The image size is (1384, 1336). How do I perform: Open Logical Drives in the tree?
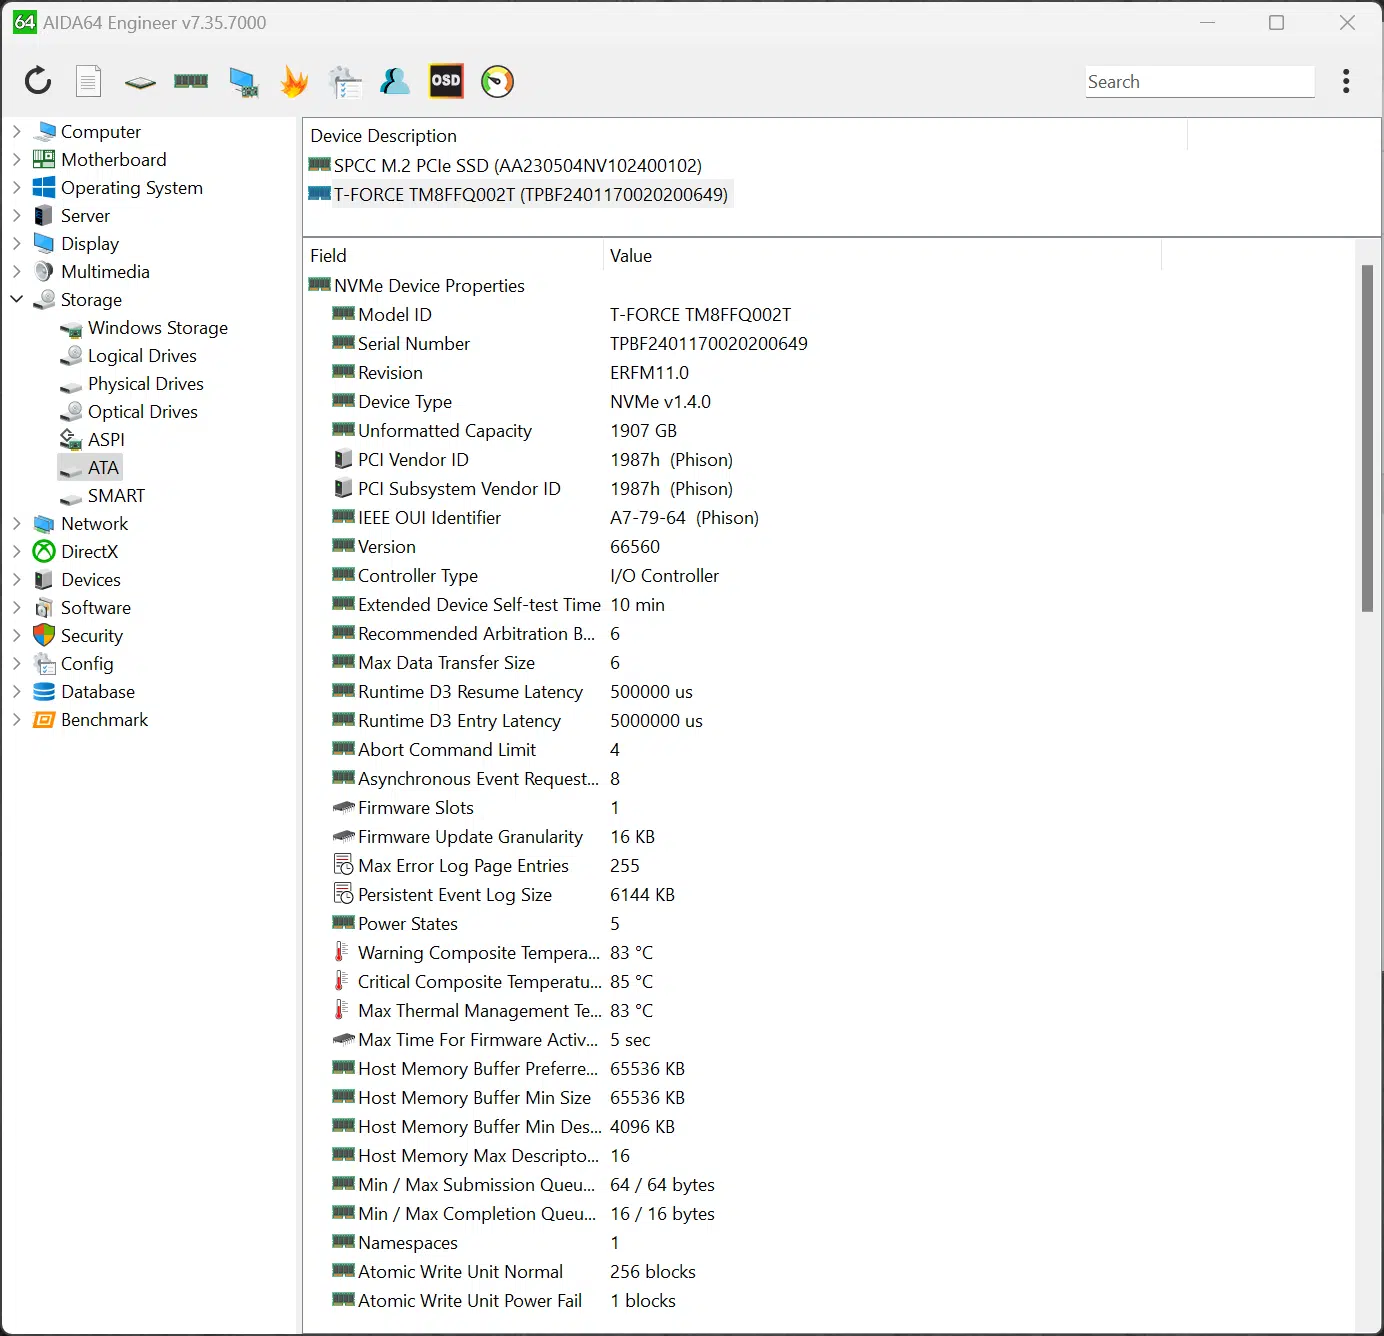tap(142, 355)
